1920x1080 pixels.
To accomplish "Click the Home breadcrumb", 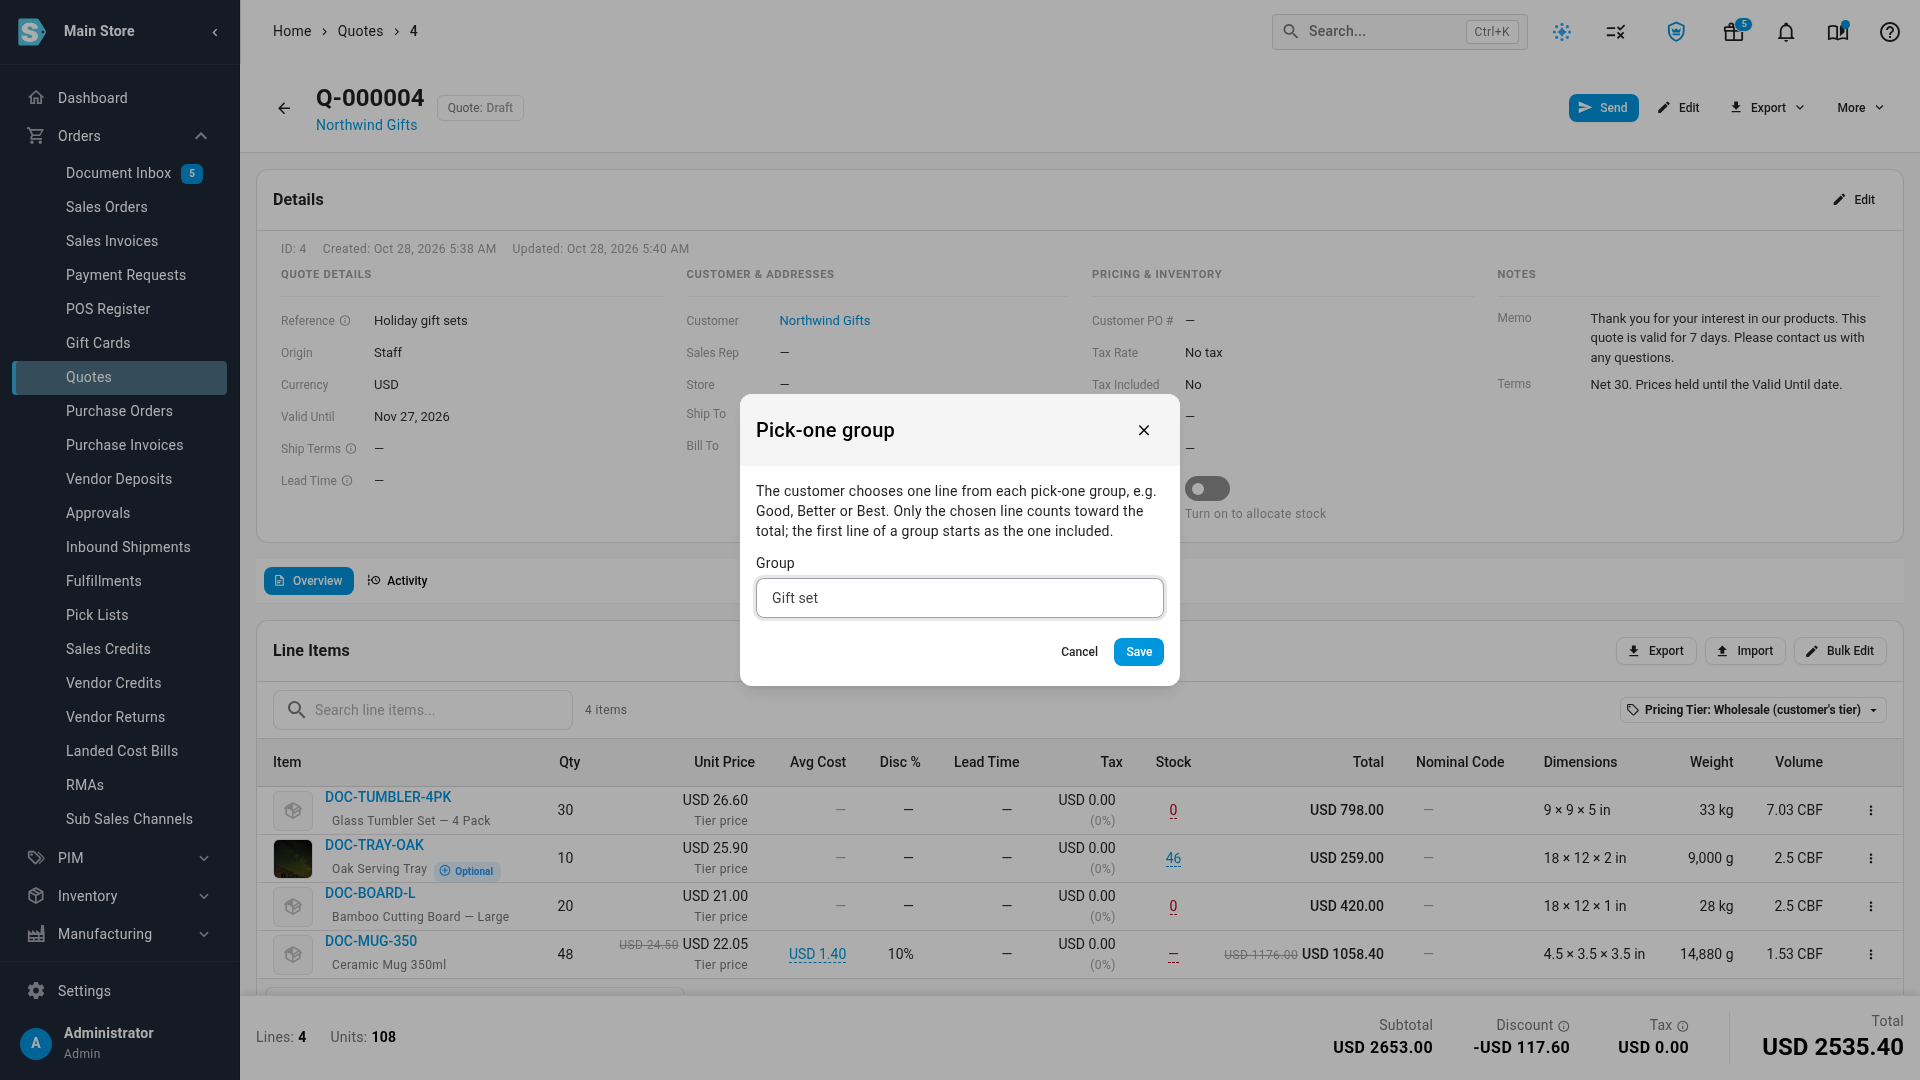I will pyautogui.click(x=292, y=31).
